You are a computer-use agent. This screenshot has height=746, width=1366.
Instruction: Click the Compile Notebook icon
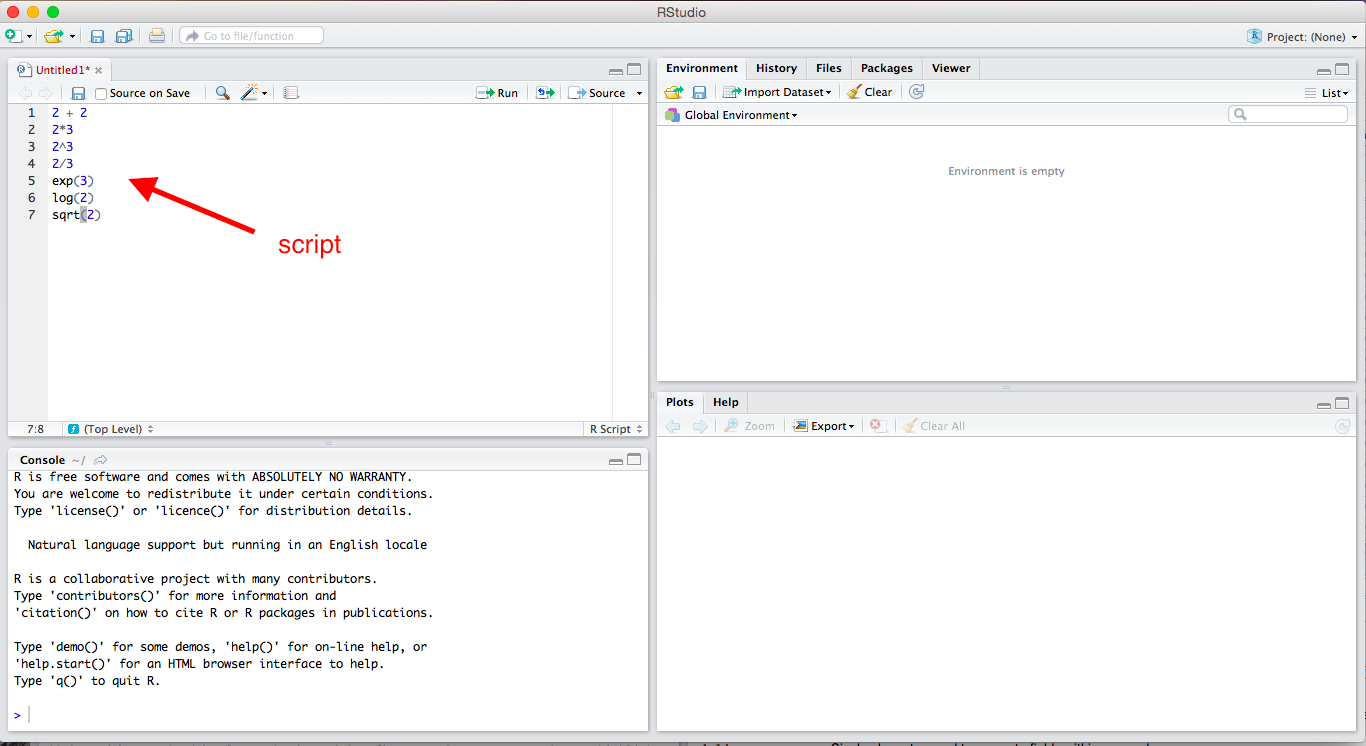pyautogui.click(x=291, y=93)
